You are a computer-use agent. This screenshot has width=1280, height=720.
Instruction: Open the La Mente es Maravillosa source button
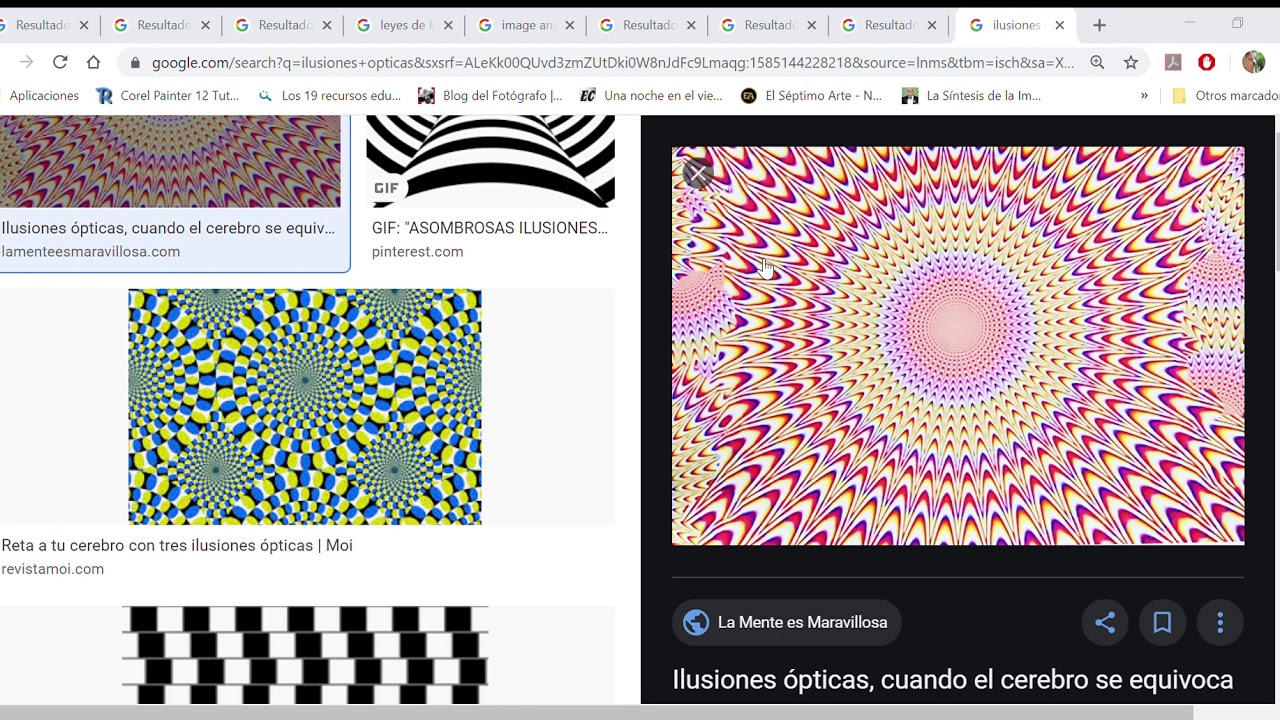coord(787,622)
